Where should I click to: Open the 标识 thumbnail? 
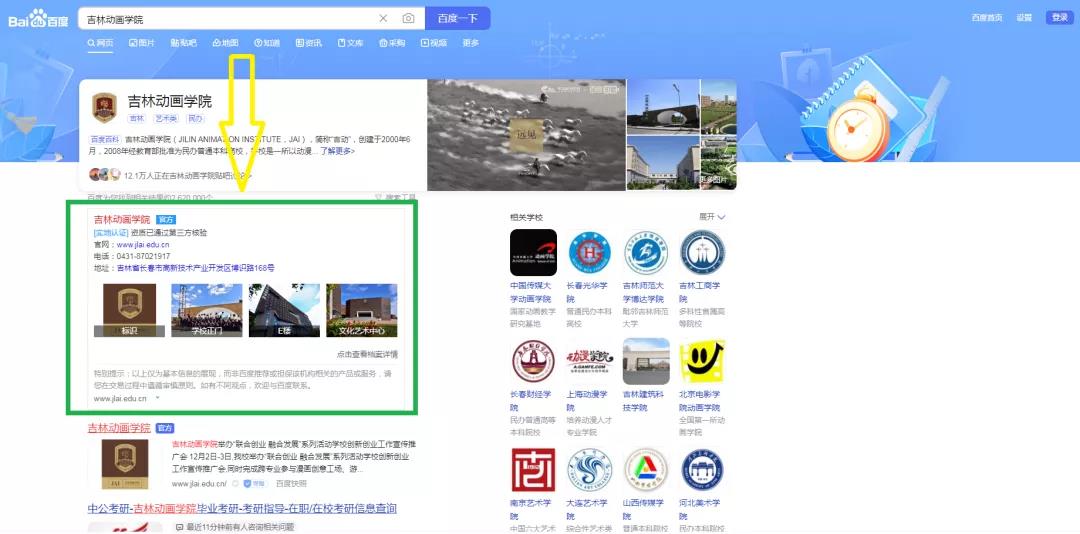coord(129,310)
